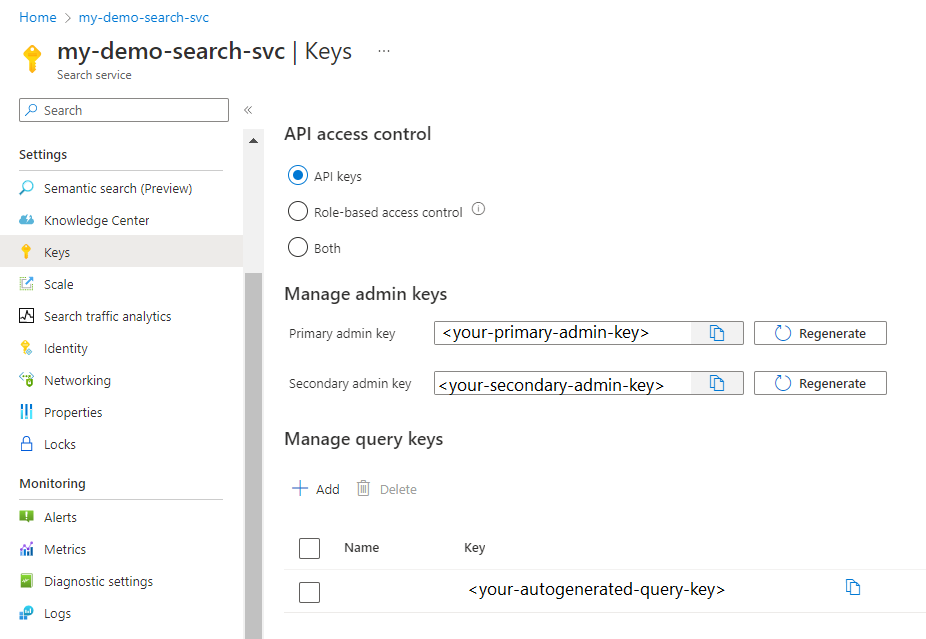Check the query key row checkbox
This screenshot has width=926, height=639.
tap(310, 592)
